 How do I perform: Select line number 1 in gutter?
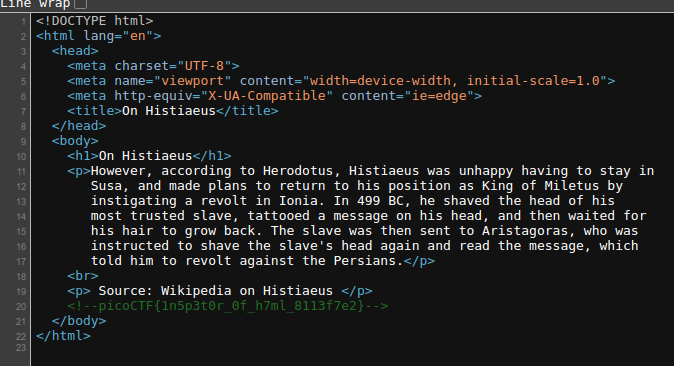click(x=23, y=22)
